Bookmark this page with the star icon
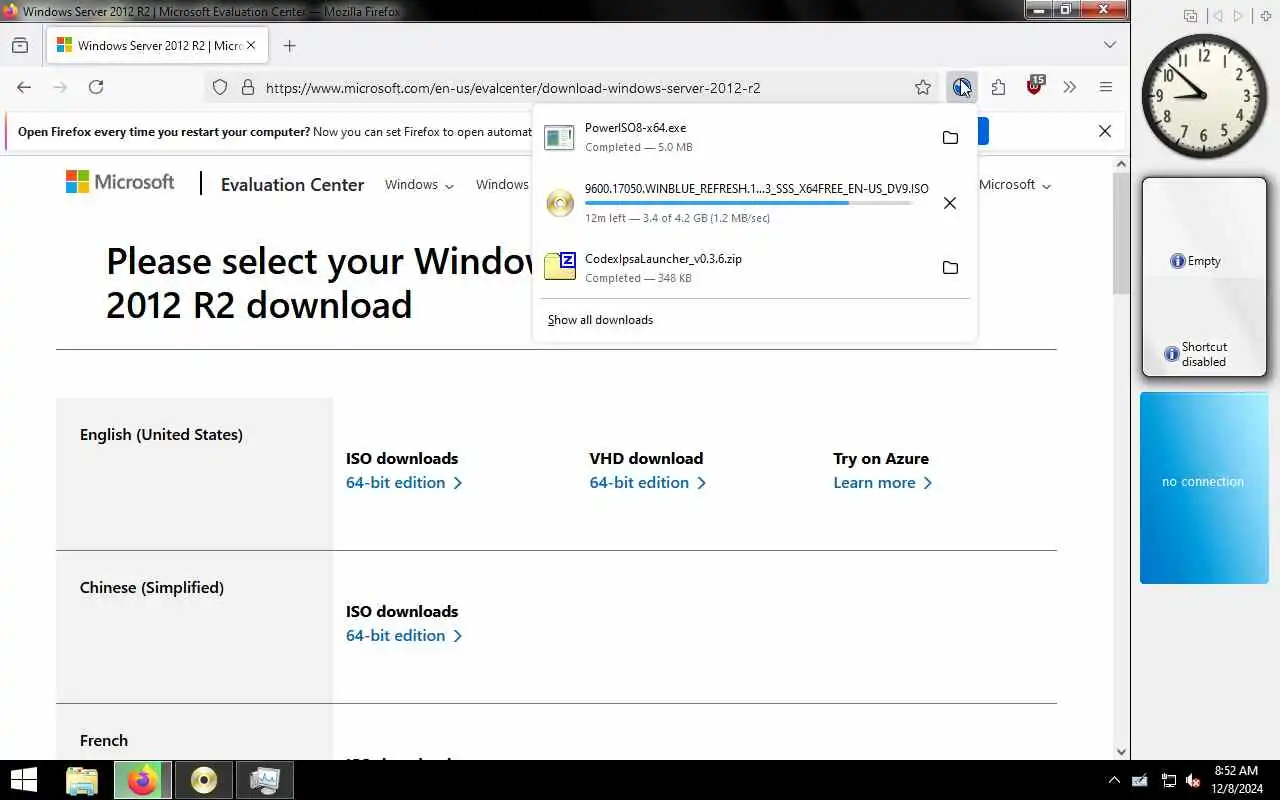Screen dimensions: 1280x800 923,87
